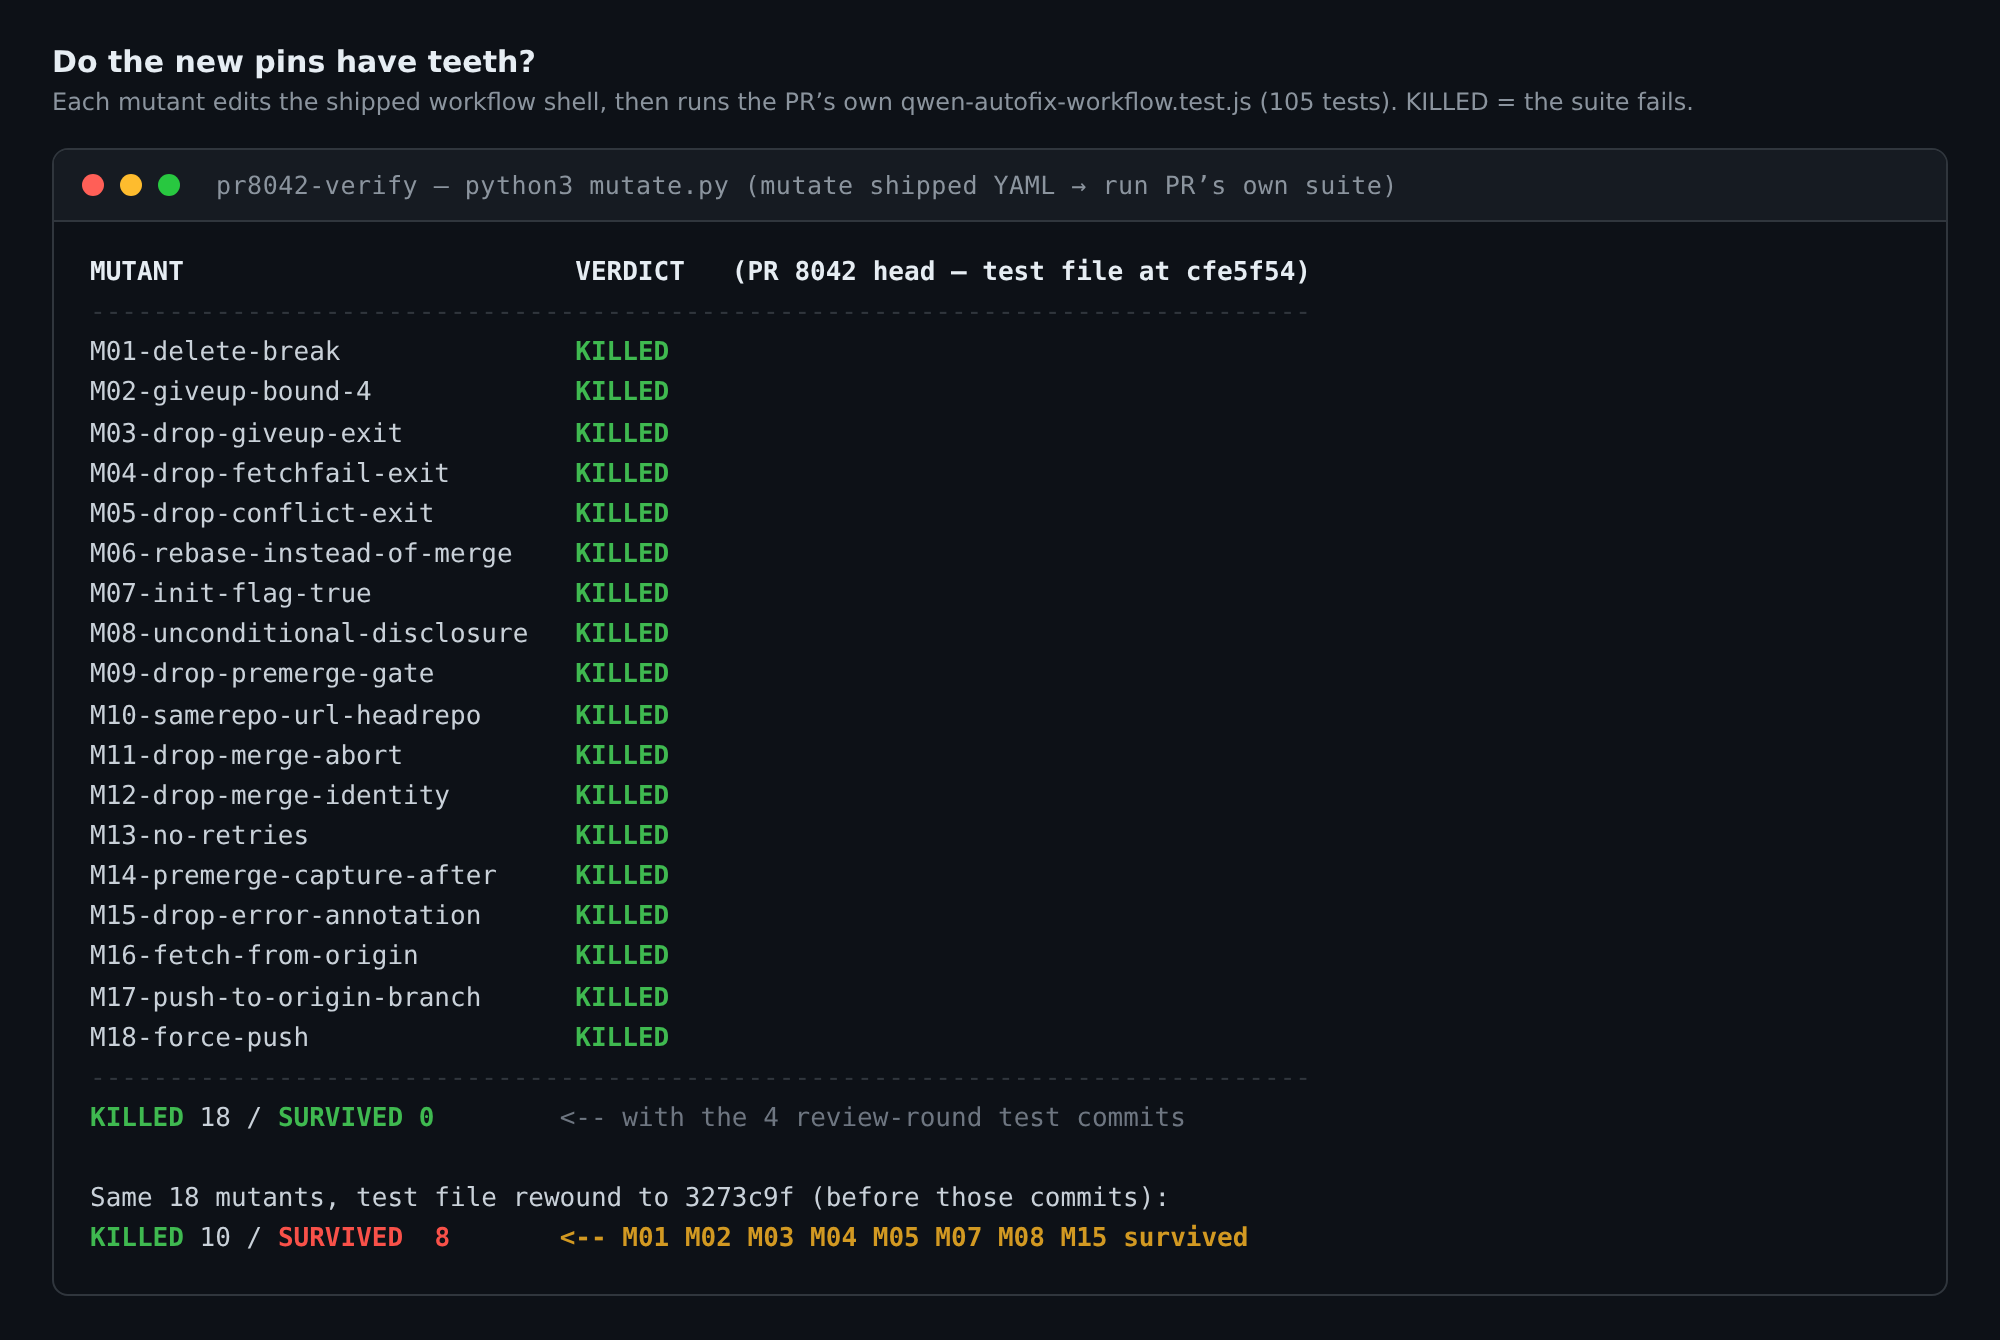Click the VERDICT column header

click(x=630, y=271)
